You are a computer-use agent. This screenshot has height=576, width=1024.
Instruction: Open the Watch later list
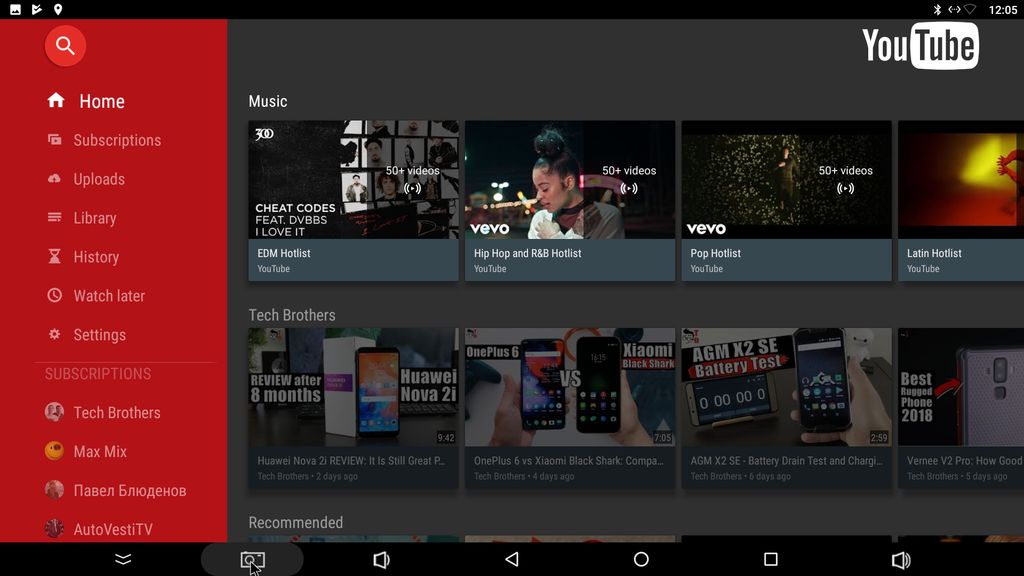[x=108, y=296]
